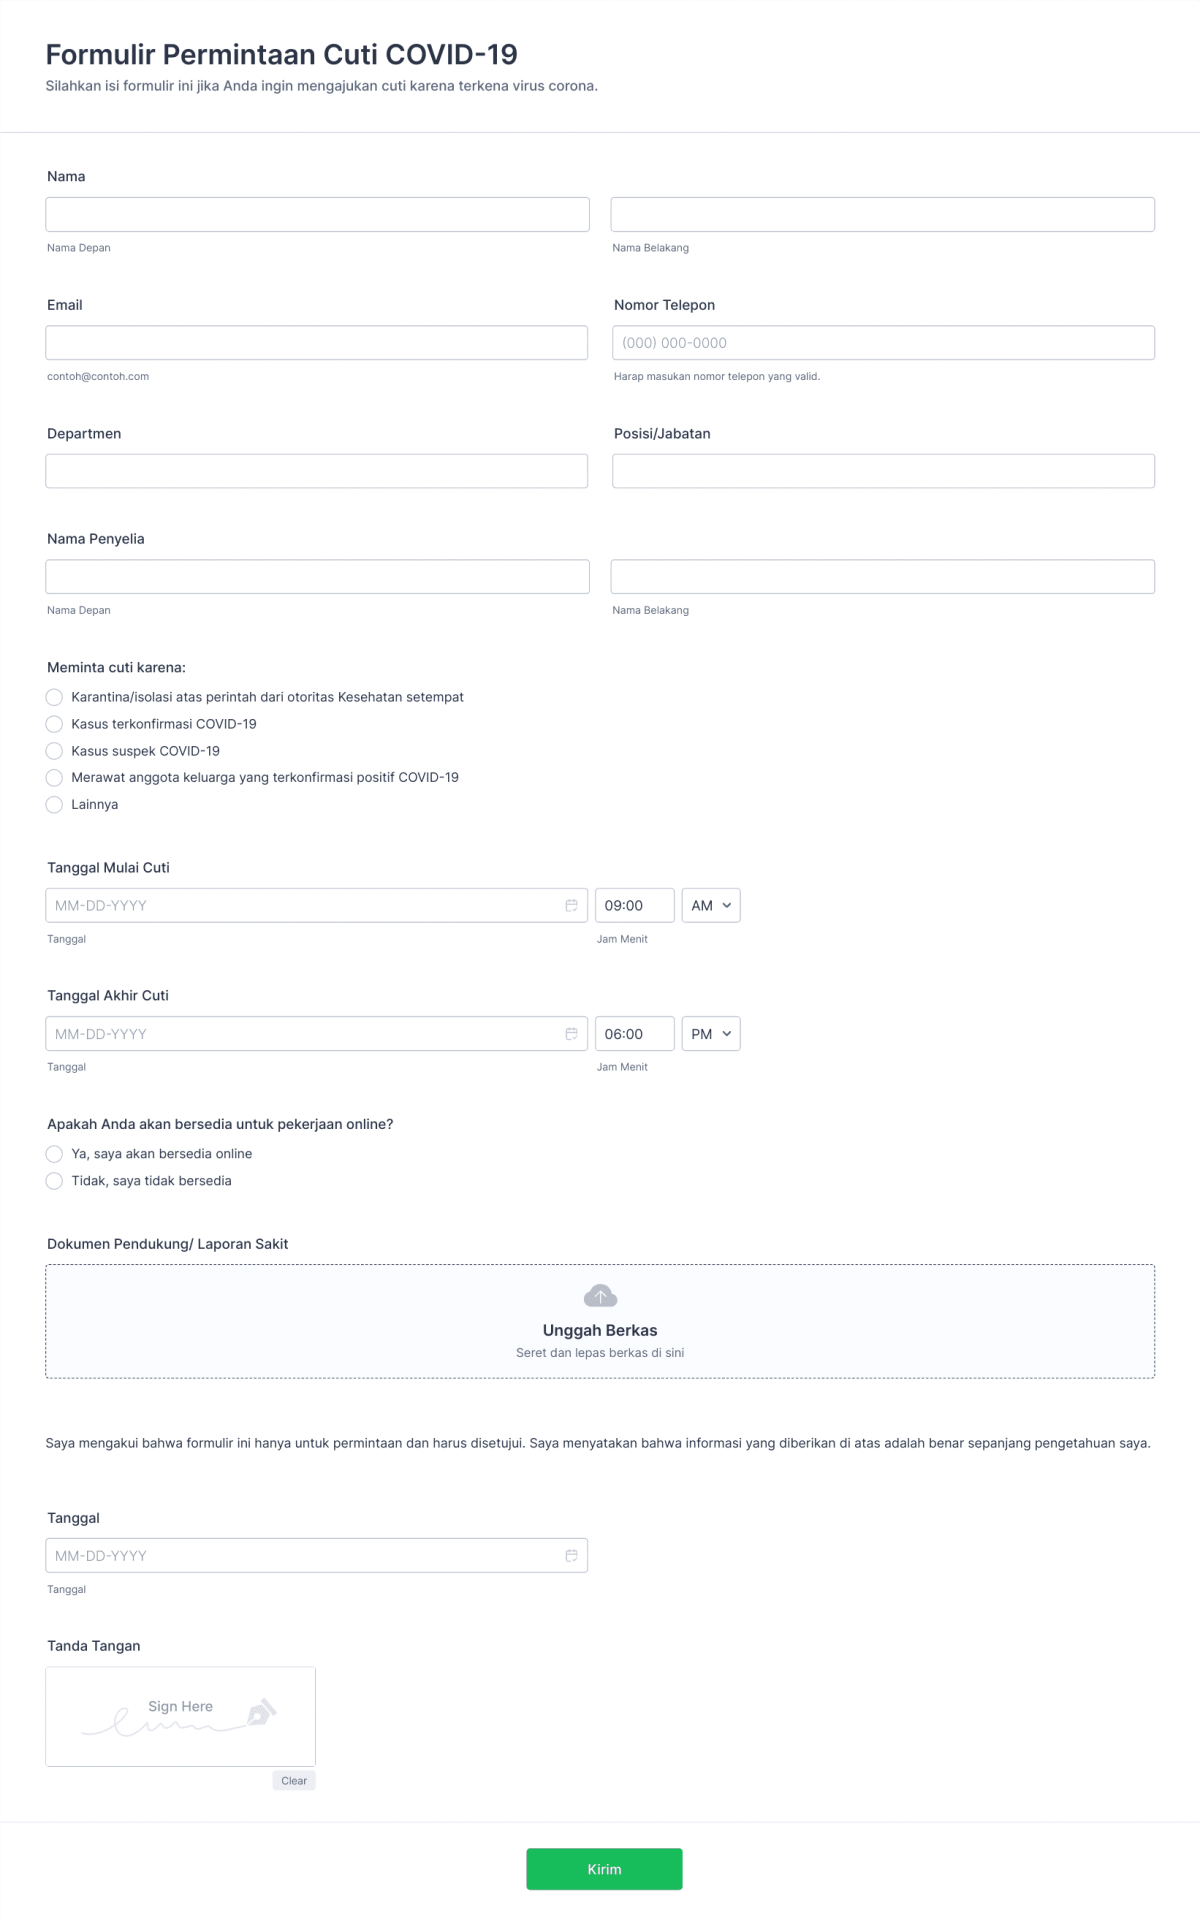Screen dimensions: 1200x1924
Task: Click the Nomor Telepon phone field
Action: tap(884, 342)
